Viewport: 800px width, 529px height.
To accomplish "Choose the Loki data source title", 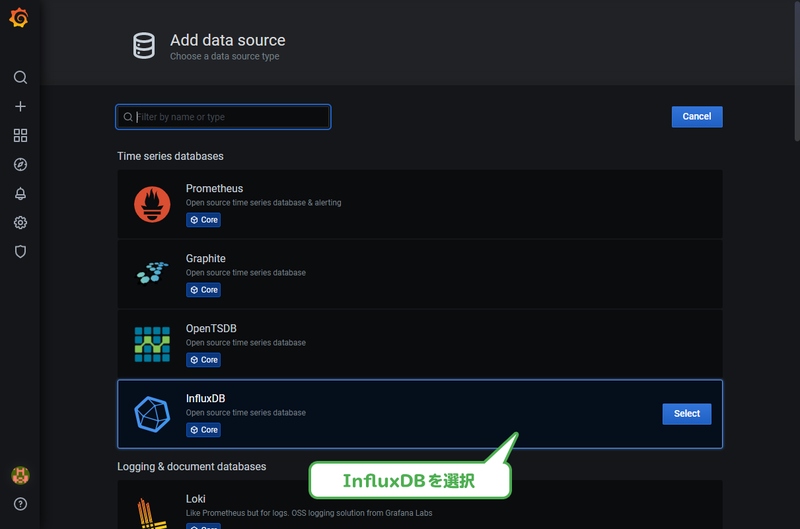I will pyautogui.click(x=195, y=498).
